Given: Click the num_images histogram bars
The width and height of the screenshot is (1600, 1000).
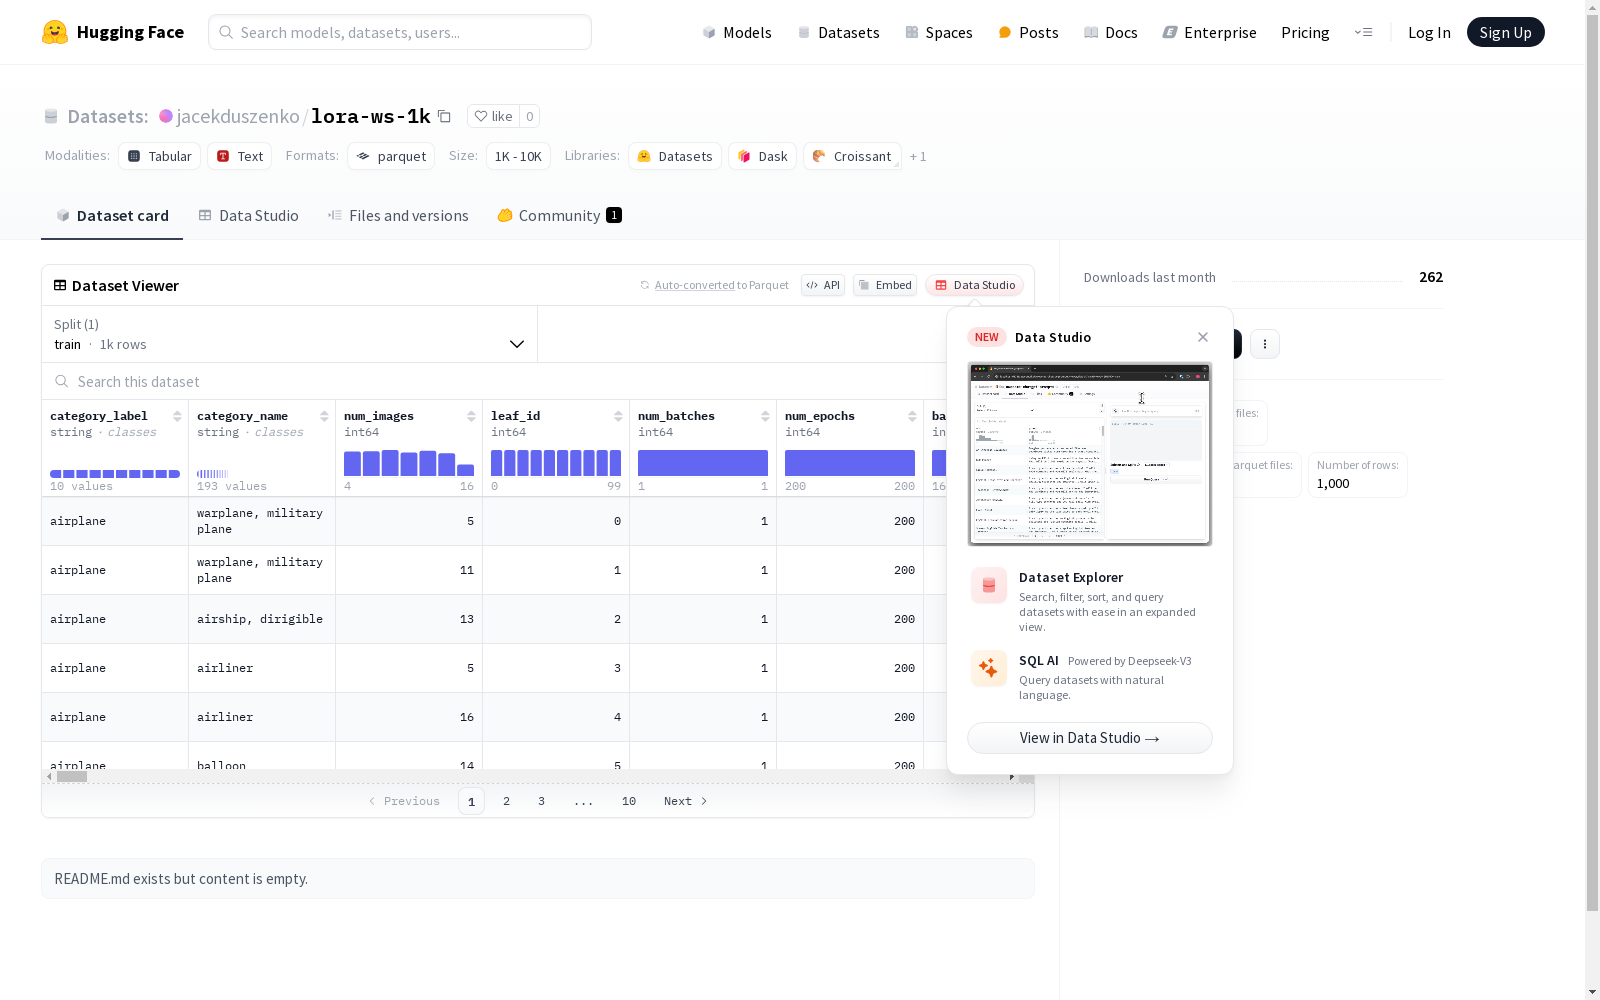Looking at the screenshot, I should pos(409,463).
